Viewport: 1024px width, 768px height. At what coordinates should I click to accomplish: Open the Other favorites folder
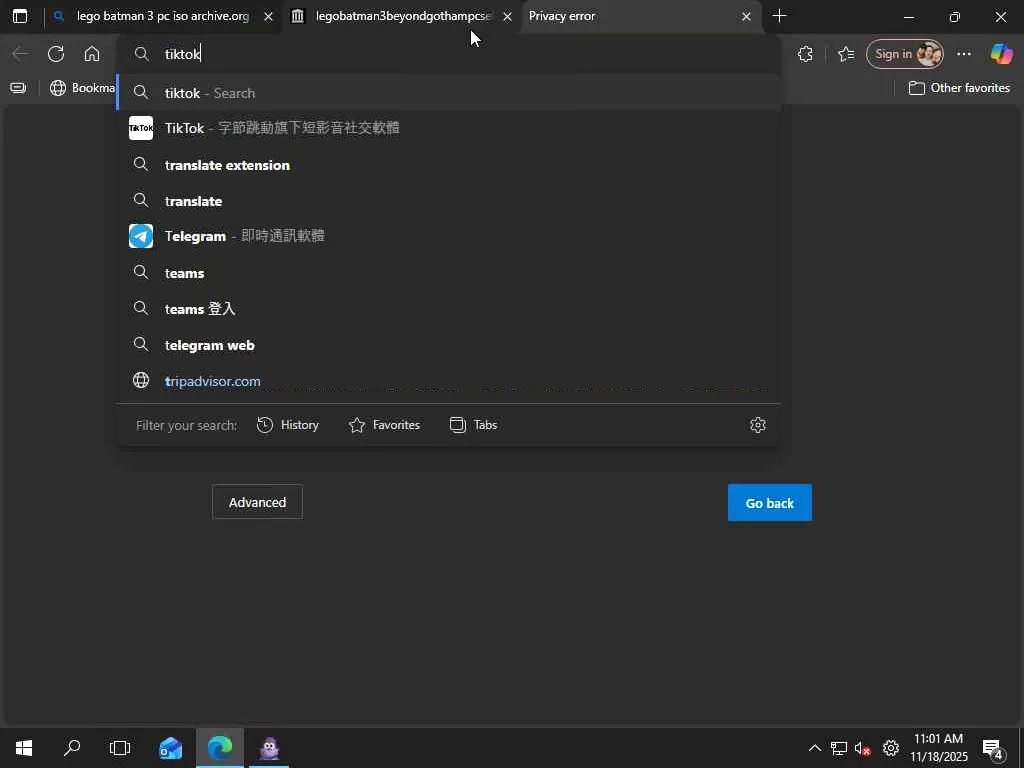click(x=959, y=88)
